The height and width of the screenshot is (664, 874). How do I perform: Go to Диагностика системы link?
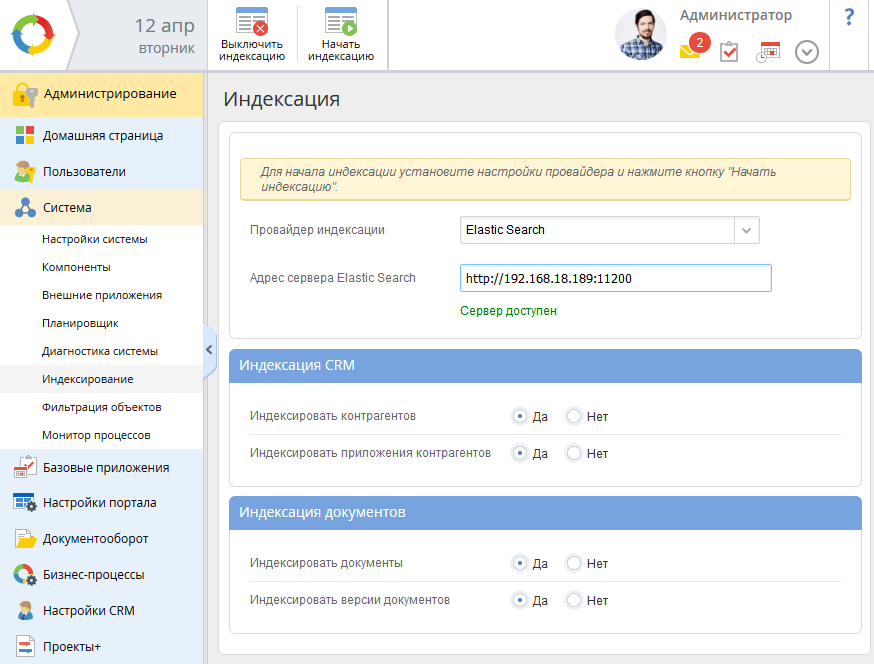(x=100, y=352)
